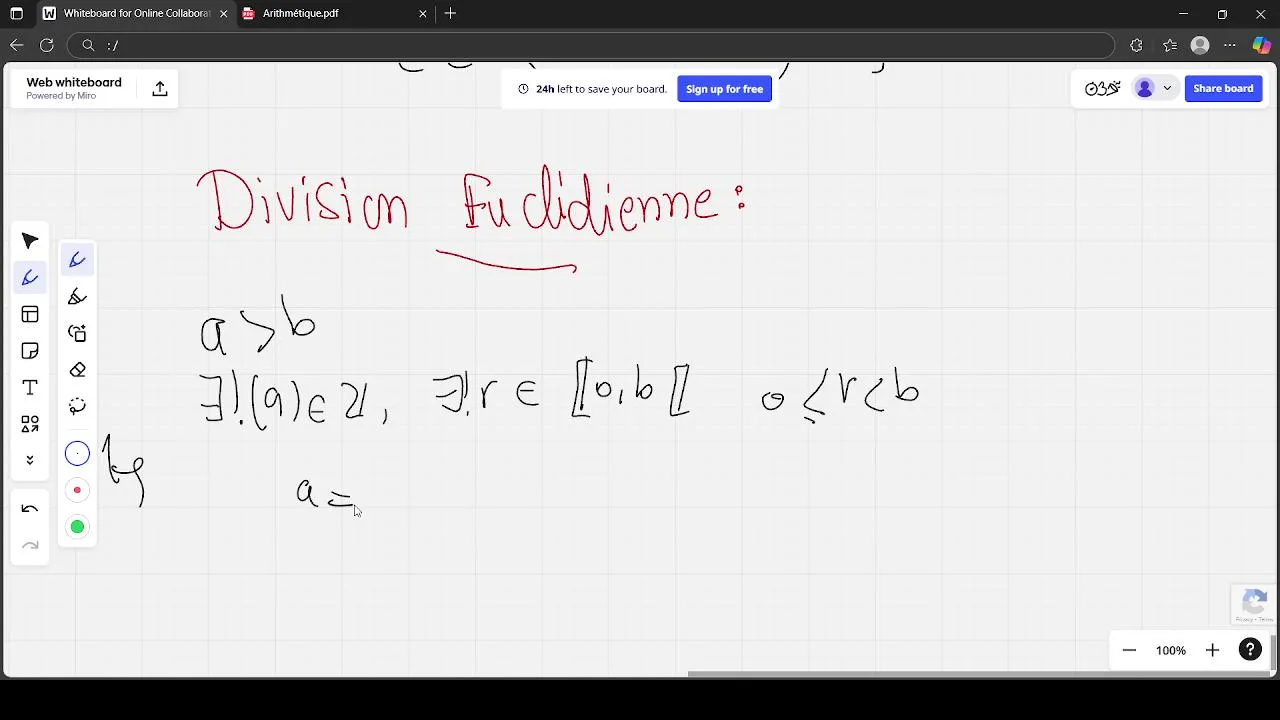Image resolution: width=1280 pixels, height=720 pixels.
Task: Pick the red pen color preset
Action: click(77, 490)
